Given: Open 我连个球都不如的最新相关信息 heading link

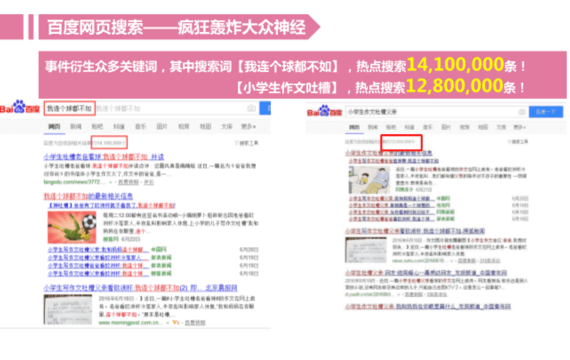Looking at the screenshot, I should tap(88, 196).
